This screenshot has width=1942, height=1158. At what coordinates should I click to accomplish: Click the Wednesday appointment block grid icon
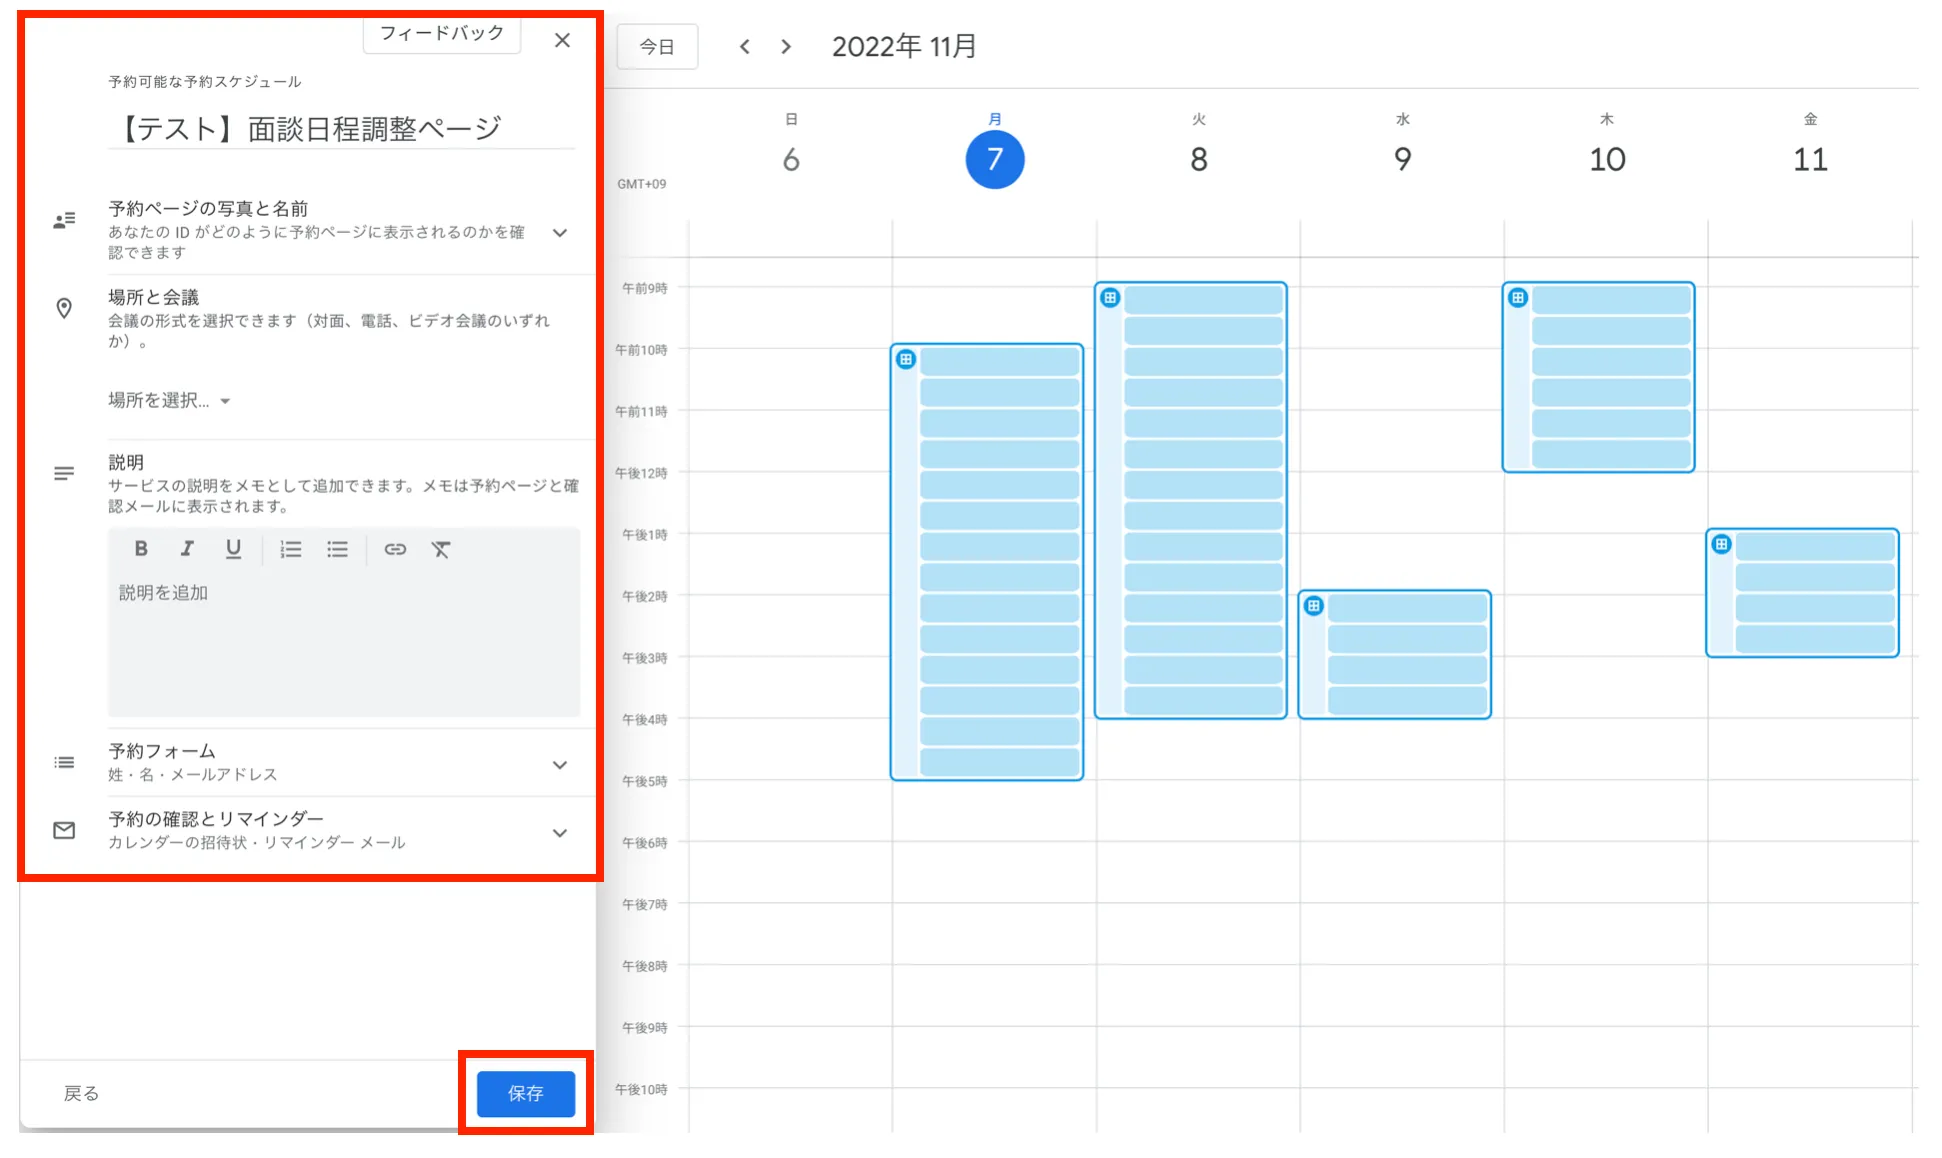point(1314,605)
